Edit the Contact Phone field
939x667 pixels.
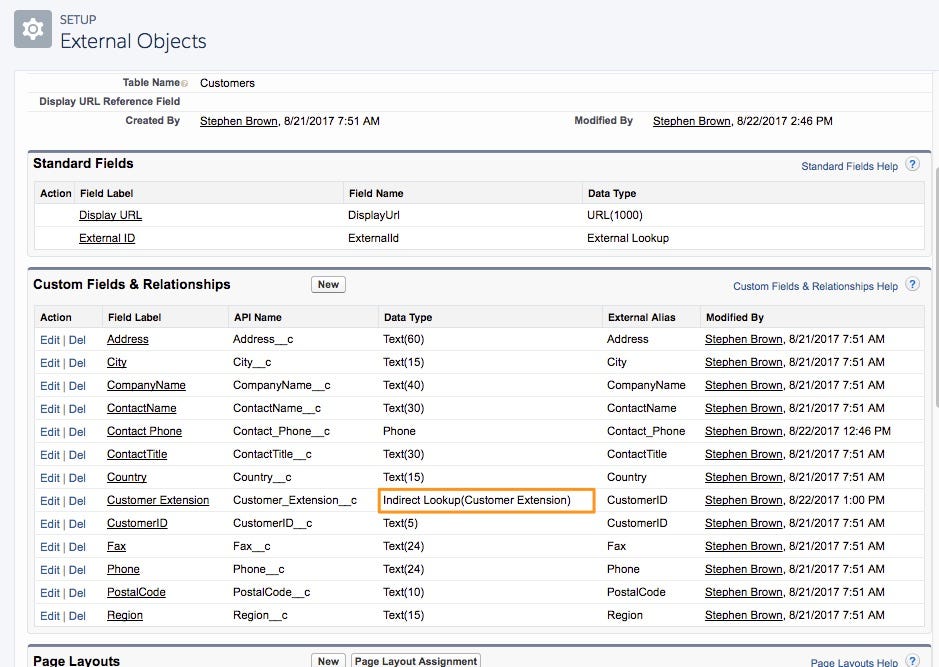coord(50,432)
